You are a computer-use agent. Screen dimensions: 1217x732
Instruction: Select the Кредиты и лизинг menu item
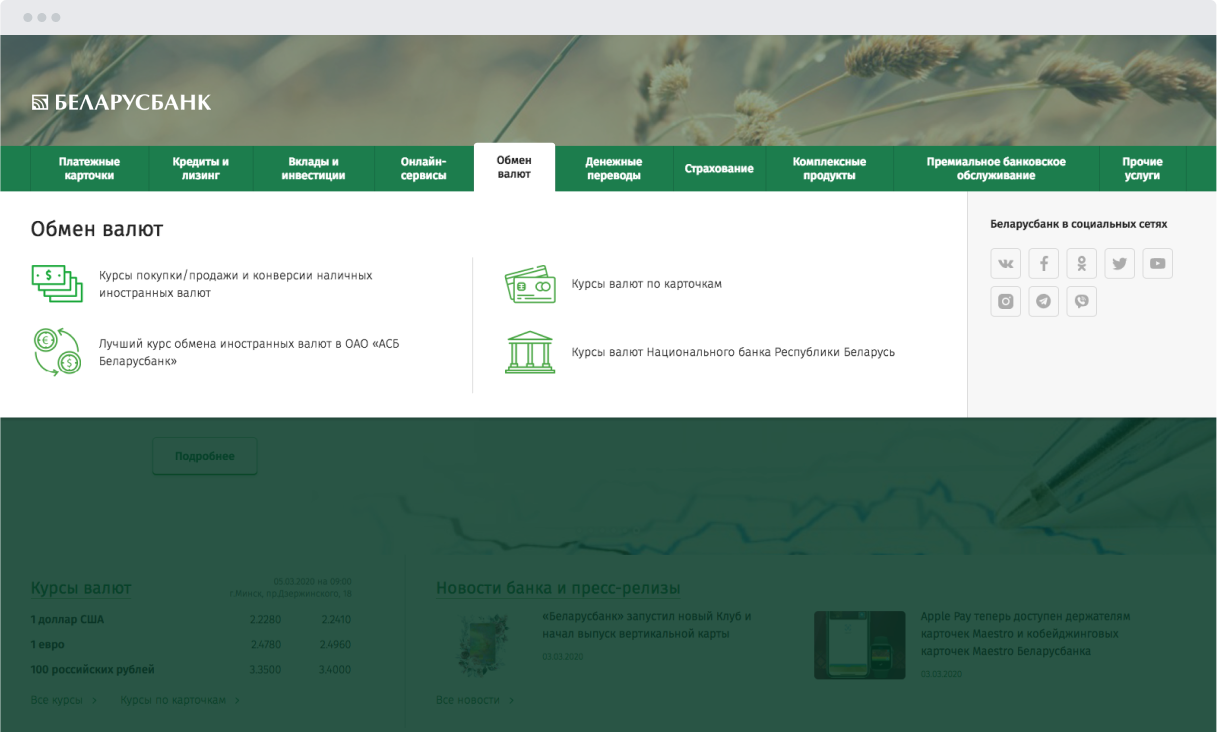[x=200, y=168]
